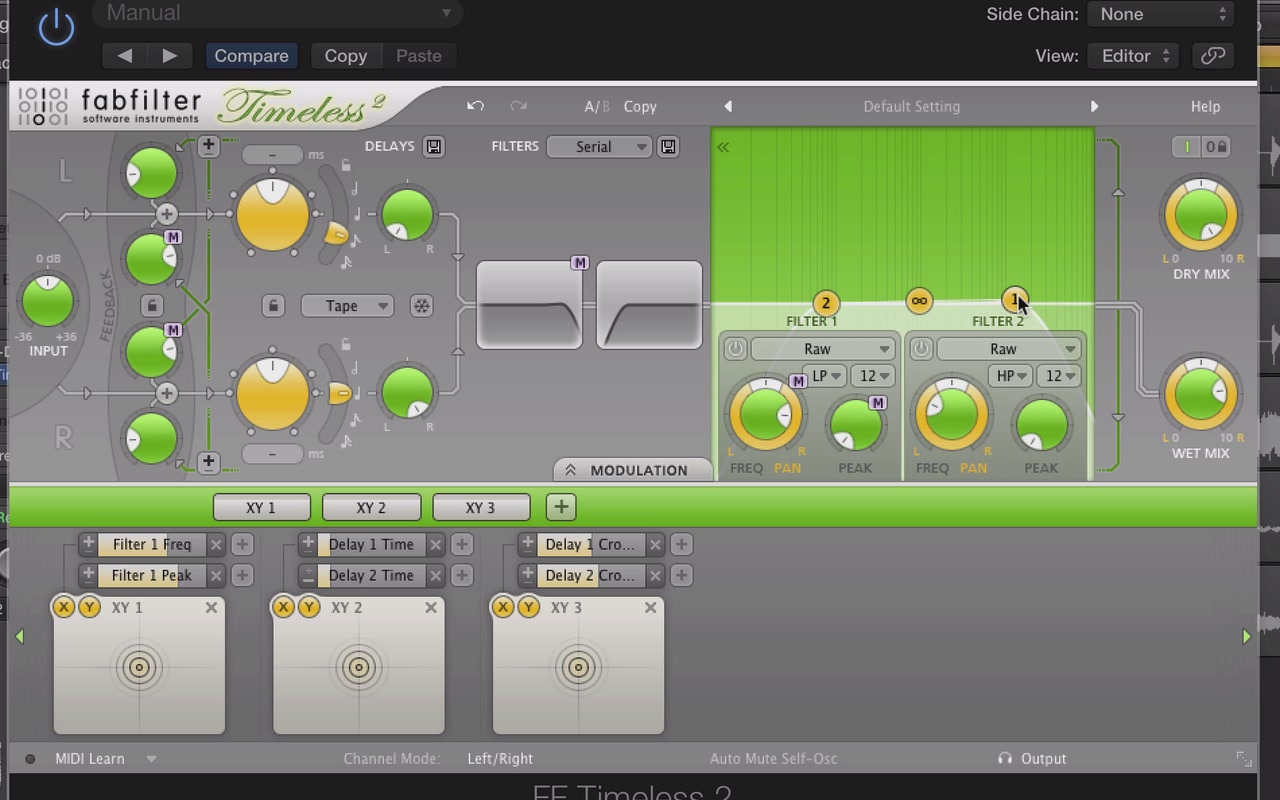The image size is (1280, 800).
Task: Toggle the plugin power bypass button
Action: pyautogui.click(x=56, y=27)
